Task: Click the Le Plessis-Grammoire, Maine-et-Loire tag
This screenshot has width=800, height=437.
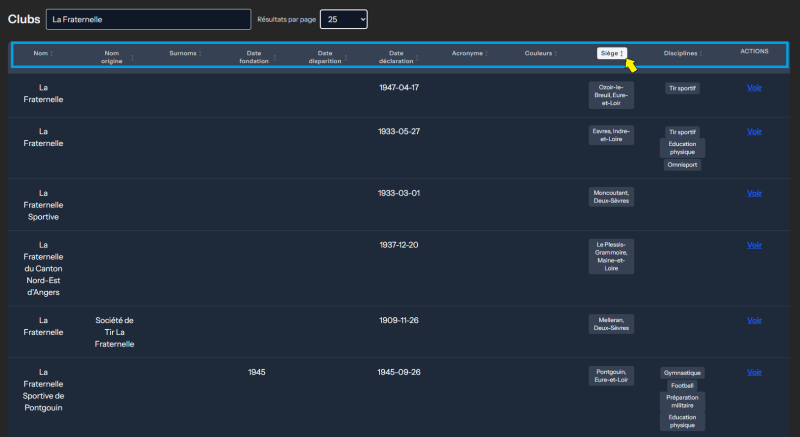Action: (x=611, y=256)
